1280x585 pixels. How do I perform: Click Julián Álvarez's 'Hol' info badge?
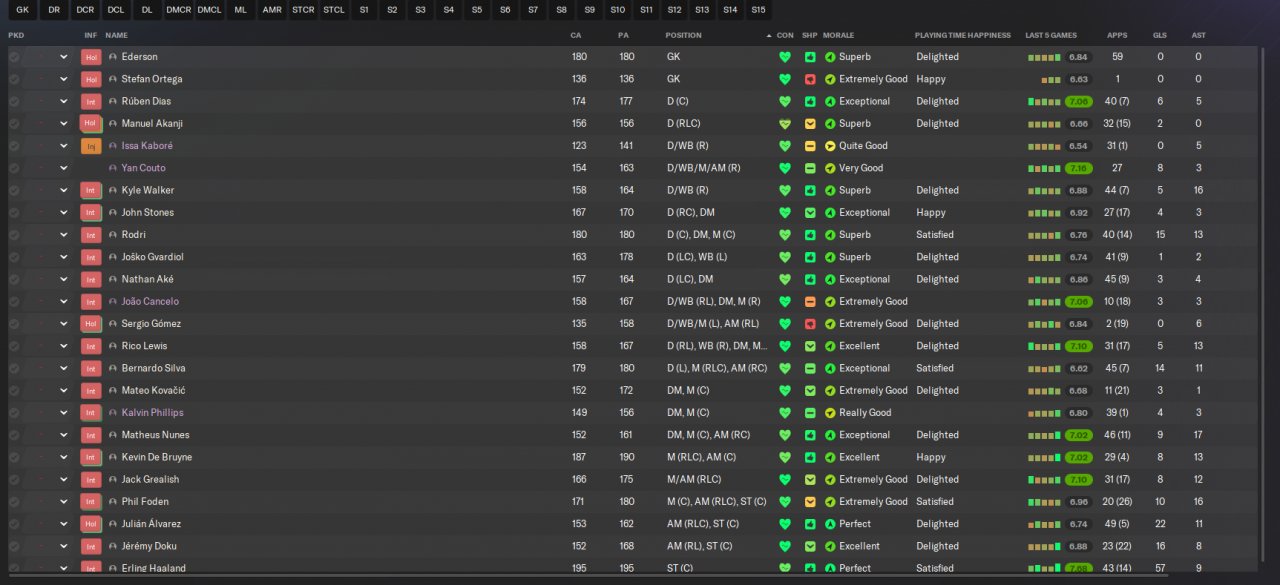click(91, 524)
